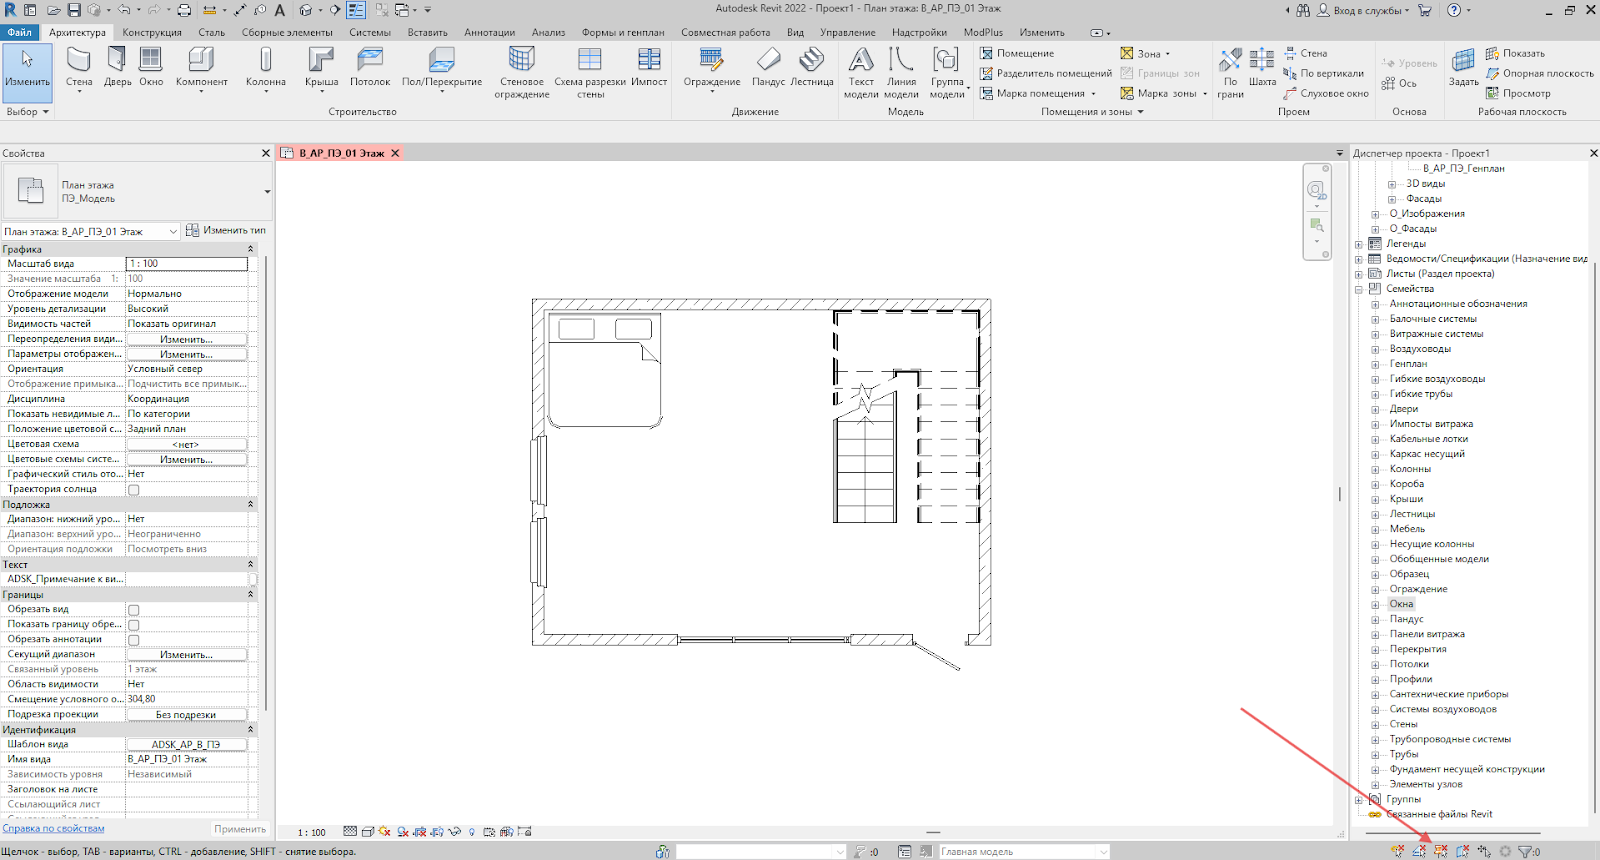The width and height of the screenshot is (1600, 860).
Task: Open the Файл menu
Action: point(19,32)
